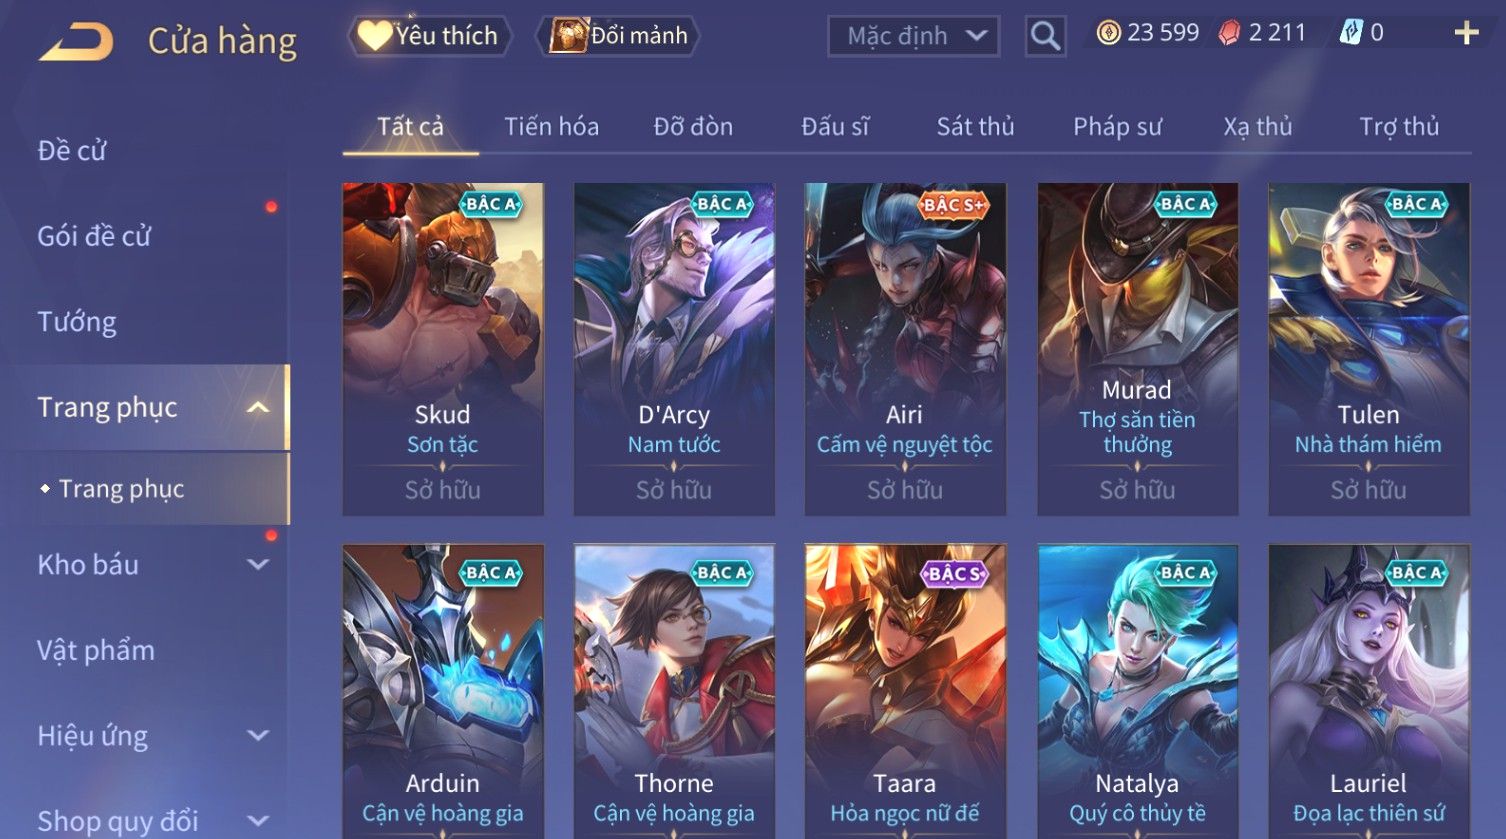
Task: Select the Tiến hóa tab
Action: coord(551,127)
